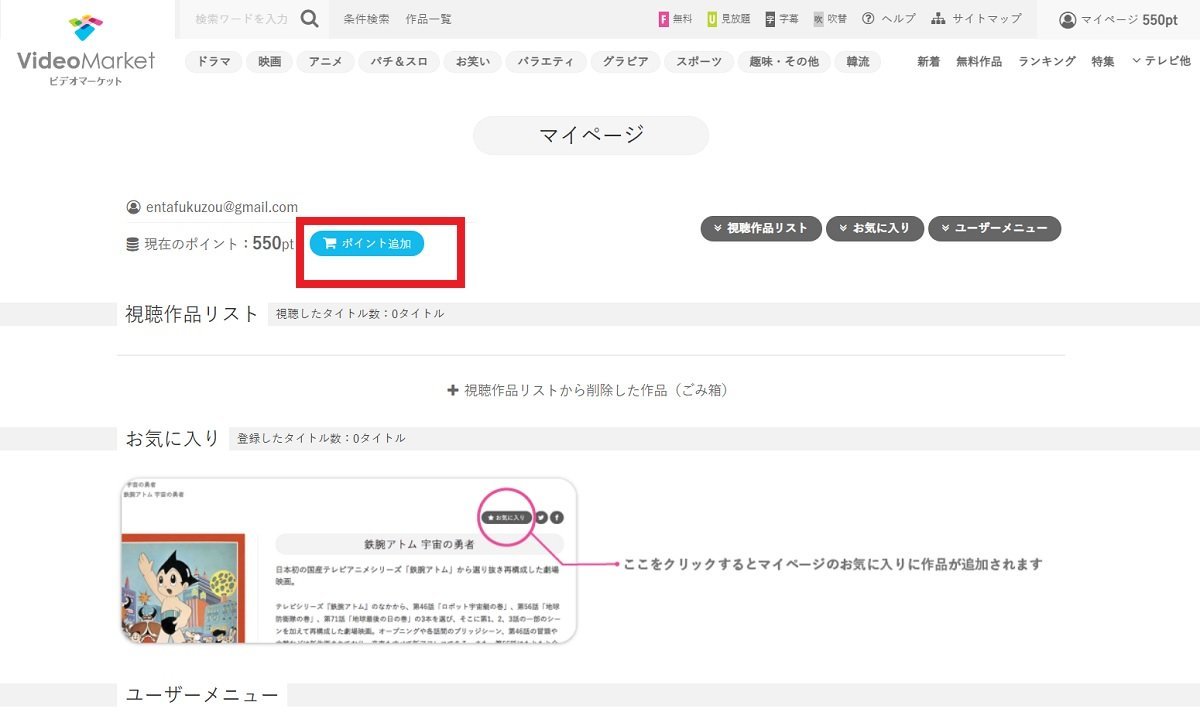Expand the 視聴作品リスト dropdown button
1200x726 pixels.
click(x=761, y=229)
